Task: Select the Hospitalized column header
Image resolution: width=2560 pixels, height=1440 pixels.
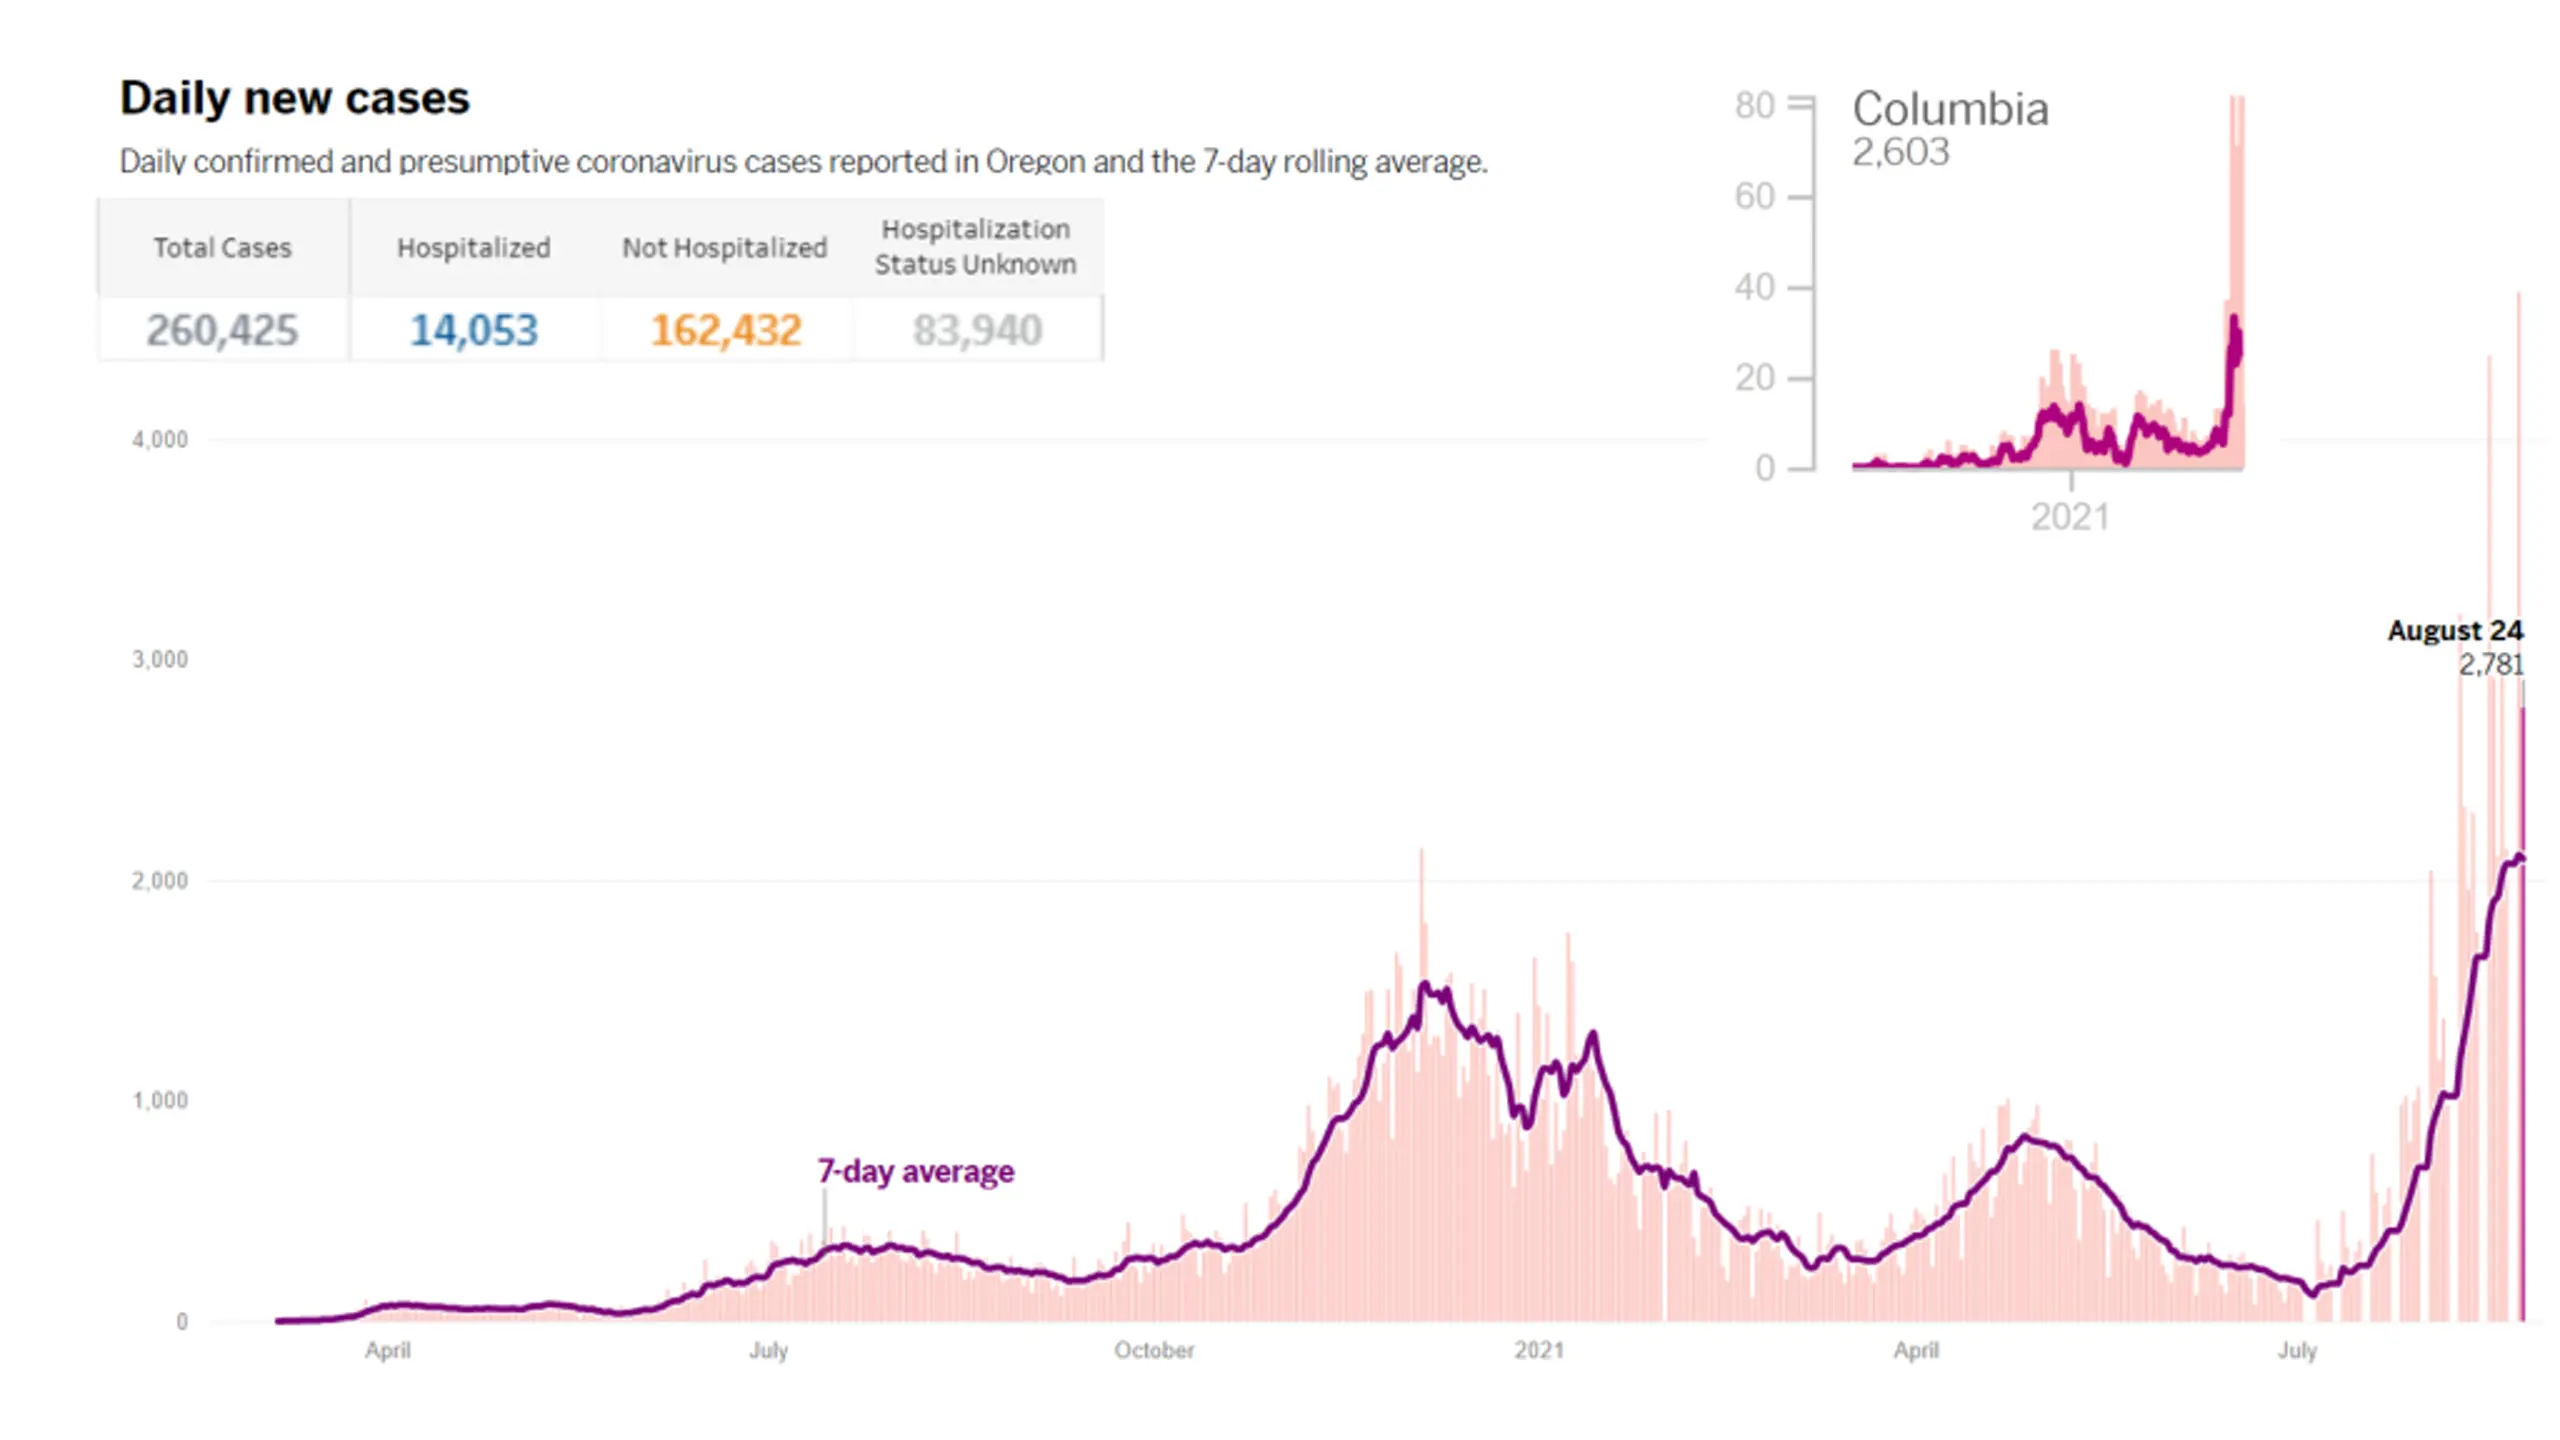Action: (x=474, y=247)
